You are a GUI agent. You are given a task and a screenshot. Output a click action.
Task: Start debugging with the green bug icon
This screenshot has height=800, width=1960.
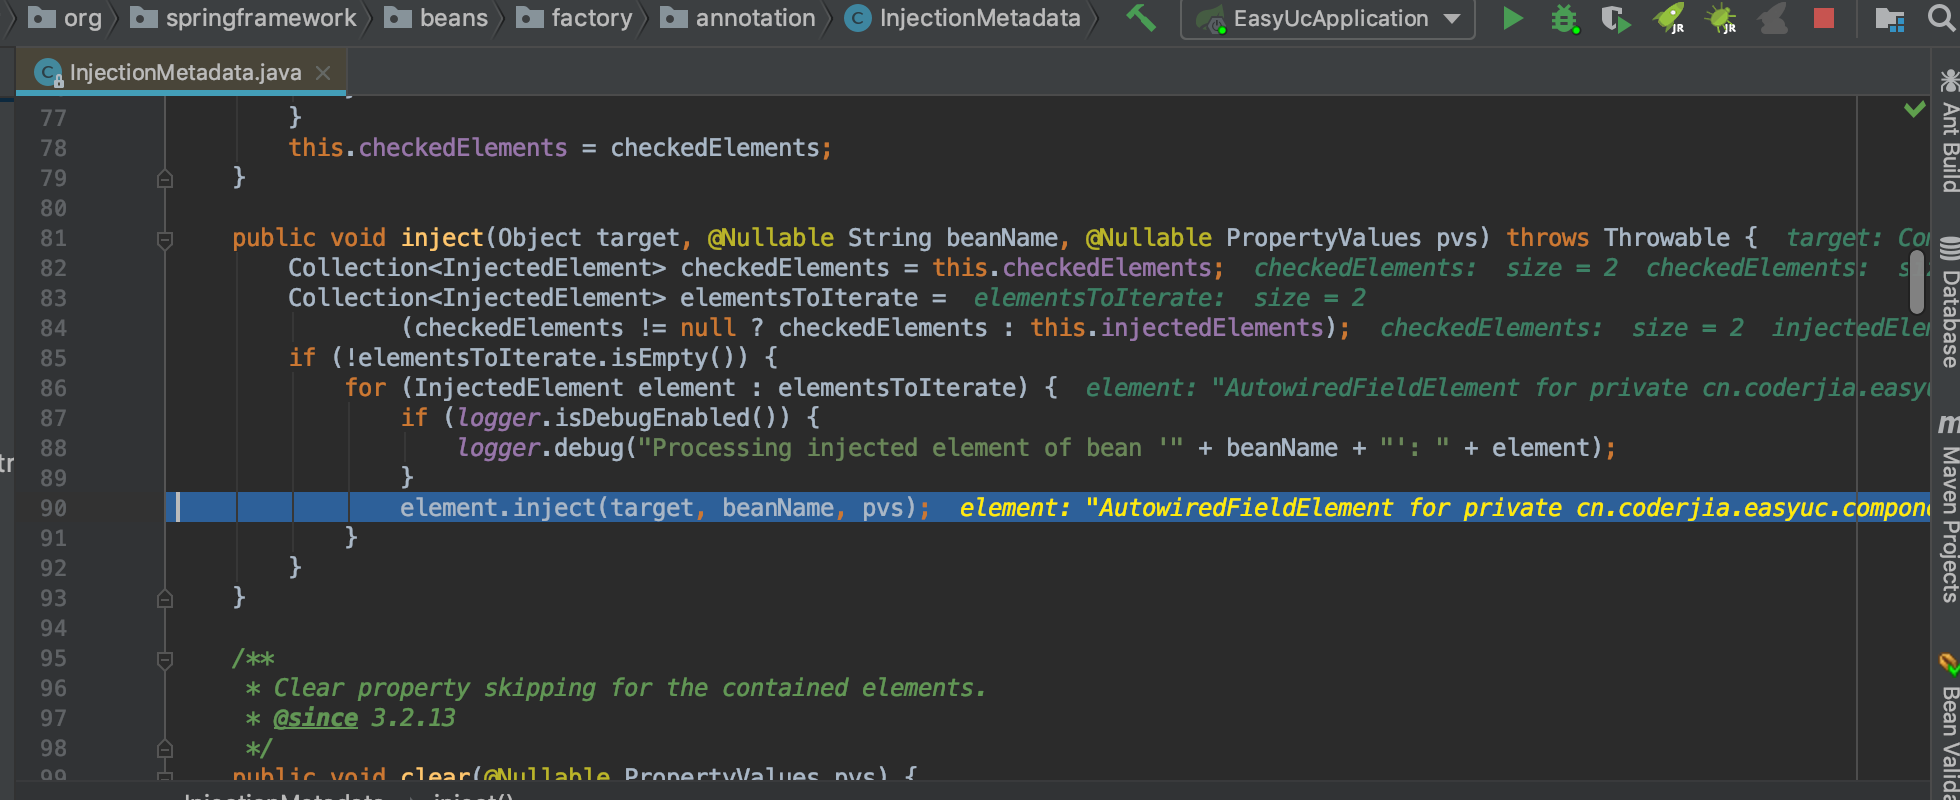tap(1565, 18)
